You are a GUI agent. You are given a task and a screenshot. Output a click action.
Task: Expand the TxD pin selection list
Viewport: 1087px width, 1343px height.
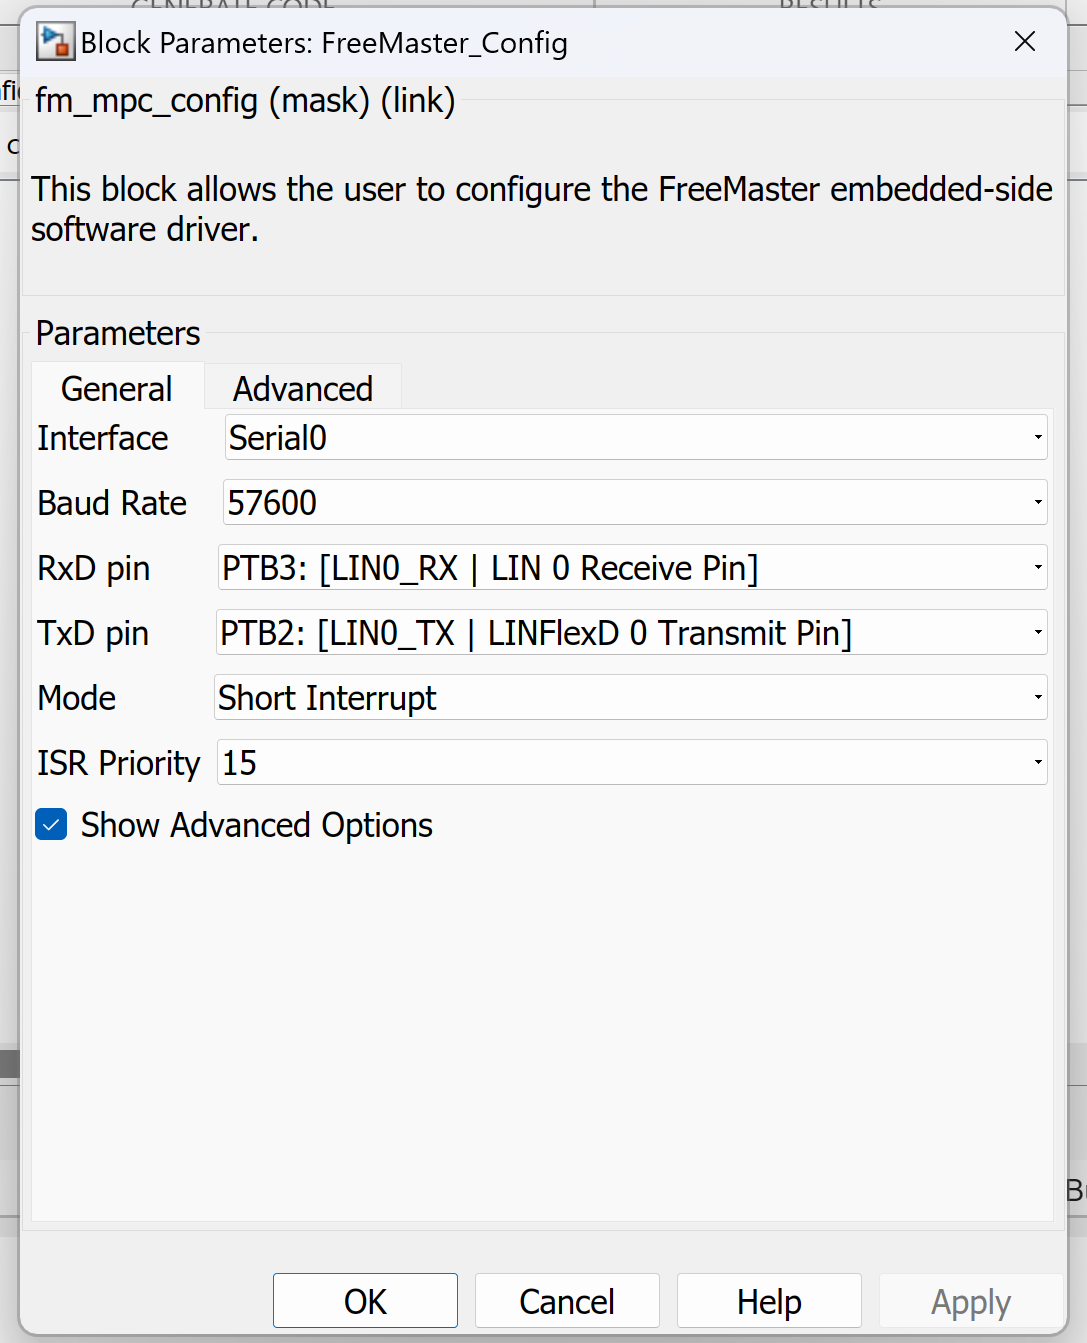(x=631, y=633)
